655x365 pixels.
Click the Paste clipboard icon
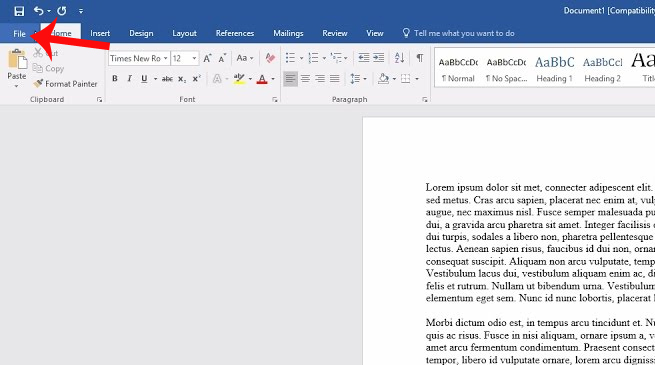pyautogui.click(x=17, y=59)
